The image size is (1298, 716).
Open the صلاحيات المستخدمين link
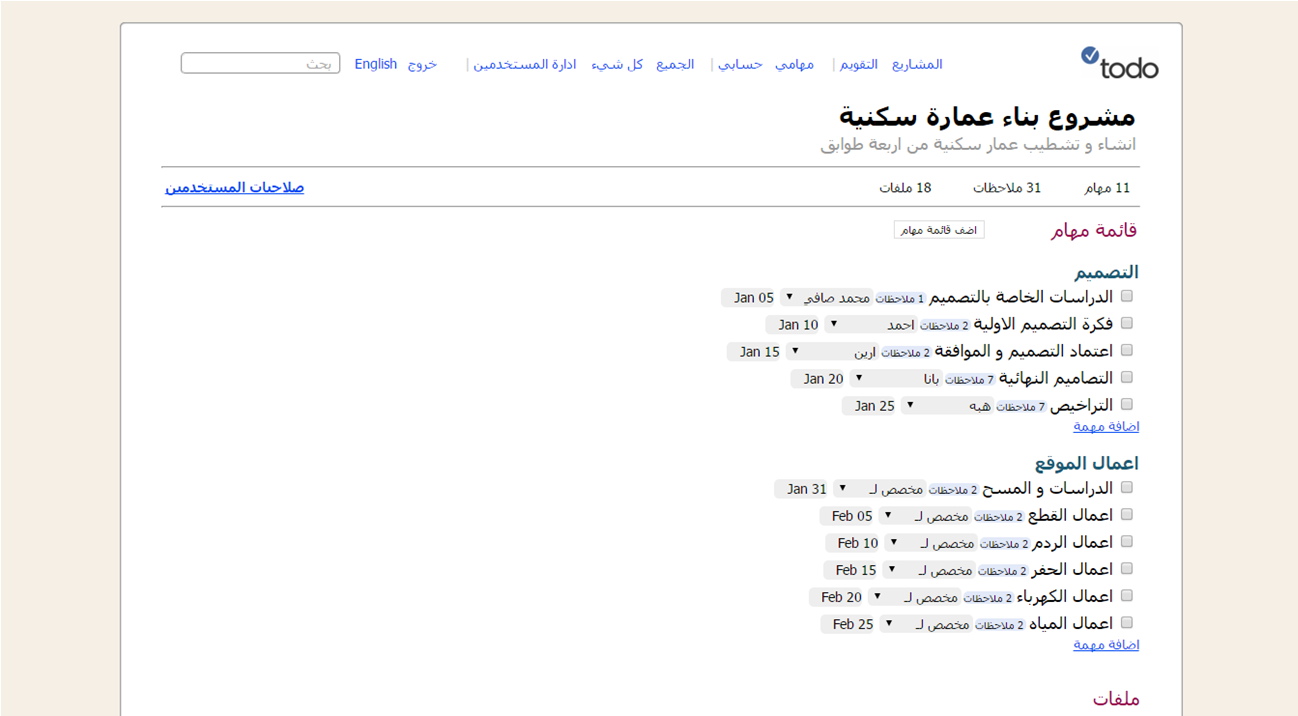[x=235, y=187]
